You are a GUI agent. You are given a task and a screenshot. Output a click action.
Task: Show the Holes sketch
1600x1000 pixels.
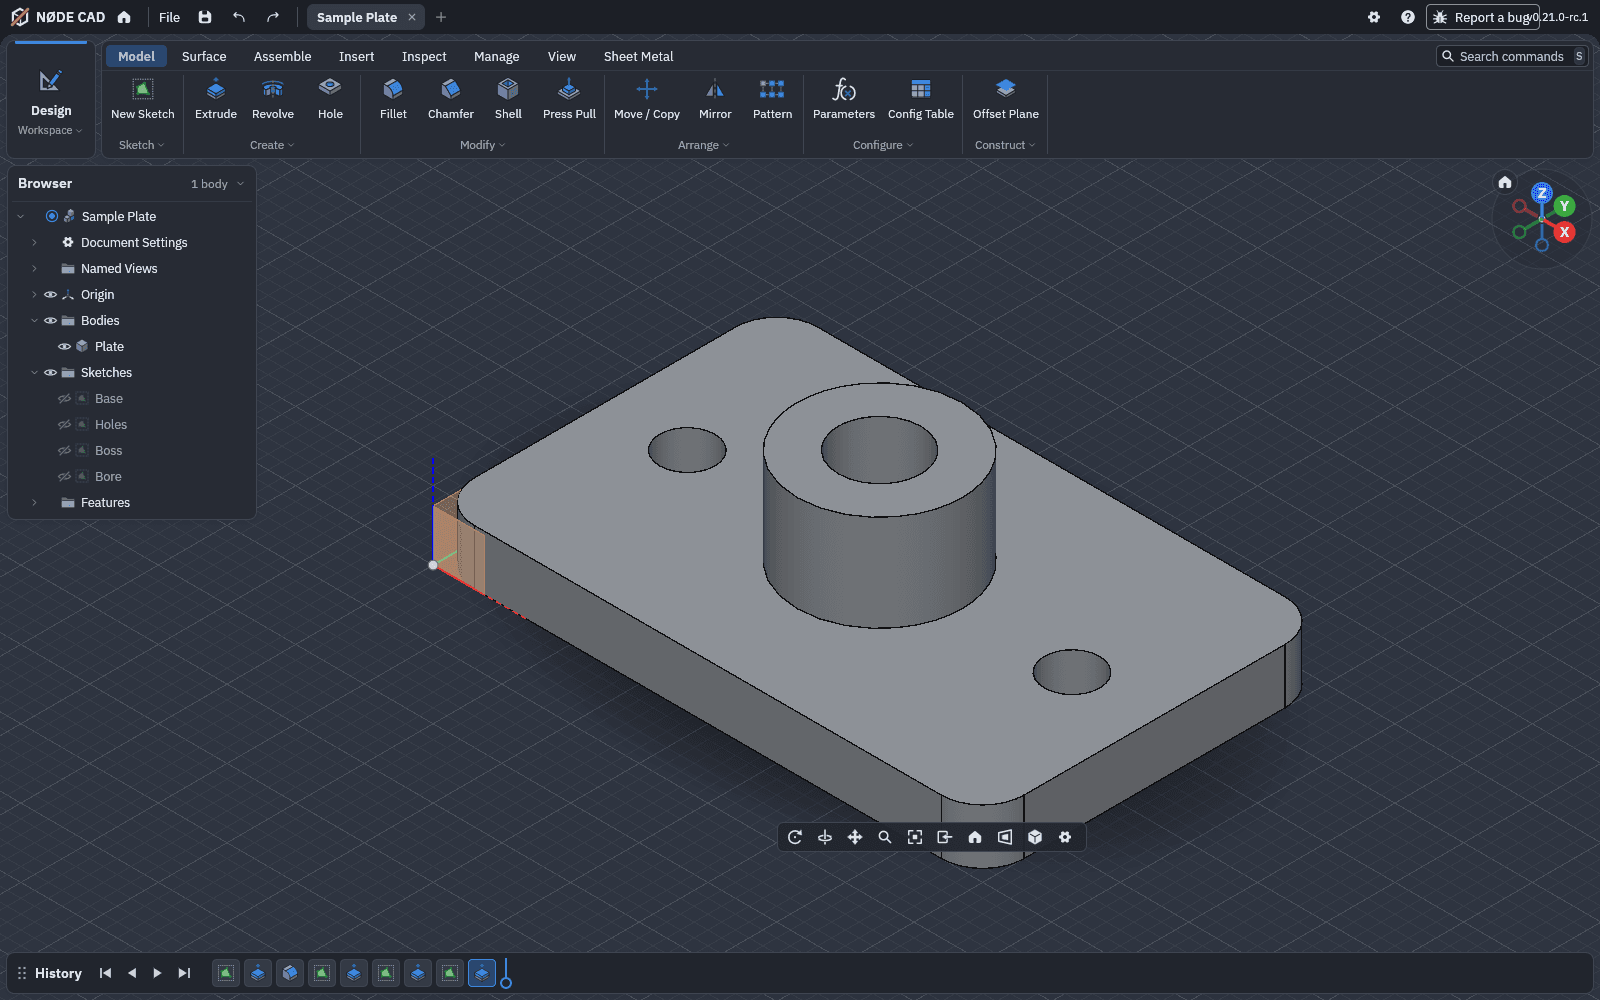click(64, 425)
